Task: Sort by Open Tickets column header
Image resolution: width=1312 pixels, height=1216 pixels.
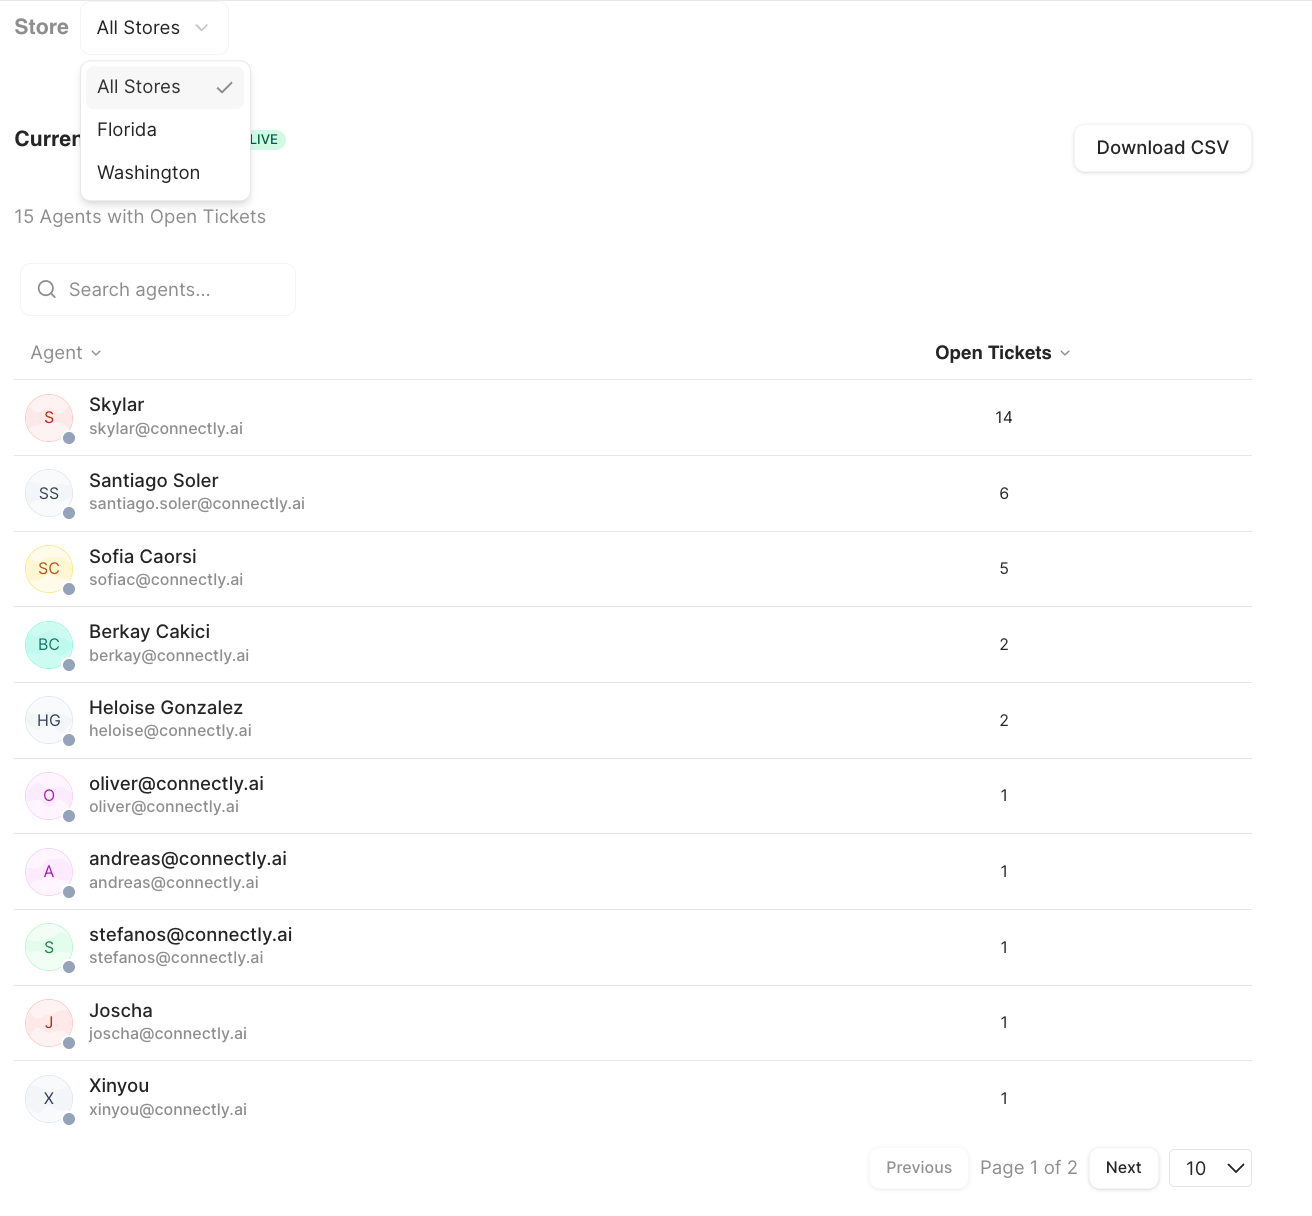Action: point(1002,353)
